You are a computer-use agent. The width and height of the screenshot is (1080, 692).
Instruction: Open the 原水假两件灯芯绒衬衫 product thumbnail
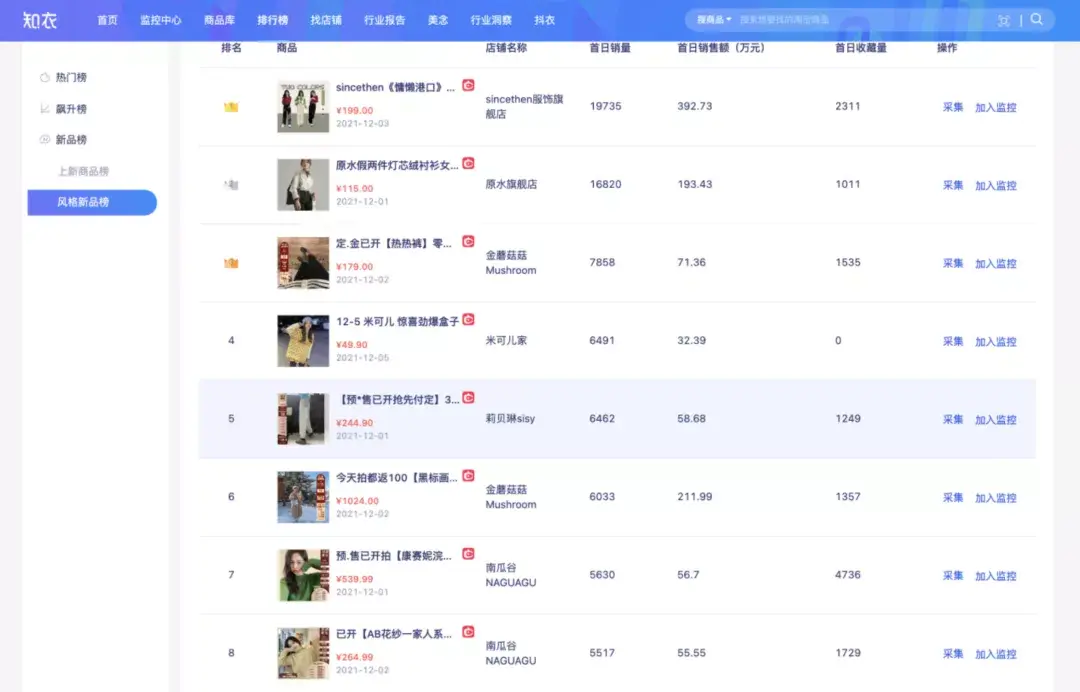[x=303, y=185]
